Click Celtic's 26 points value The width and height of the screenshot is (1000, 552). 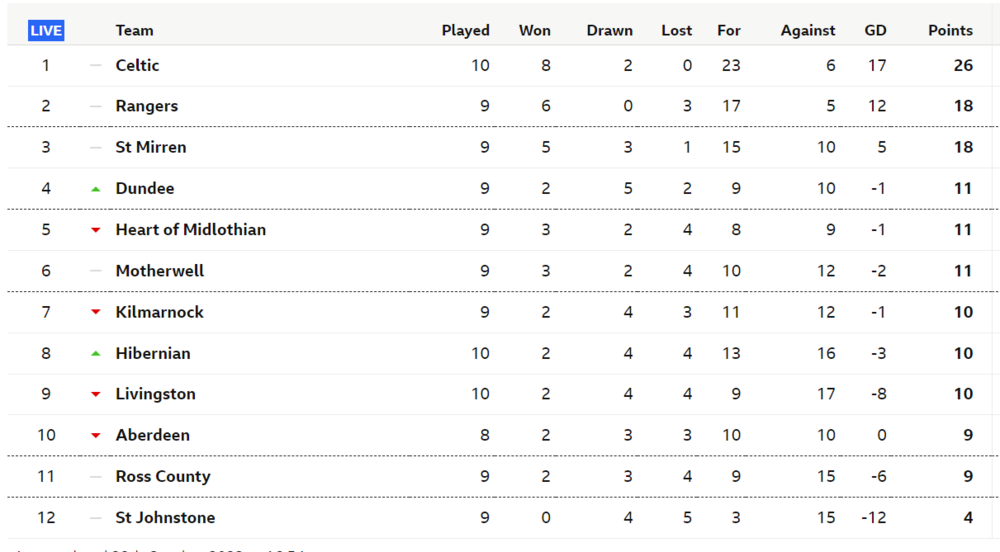tap(963, 65)
